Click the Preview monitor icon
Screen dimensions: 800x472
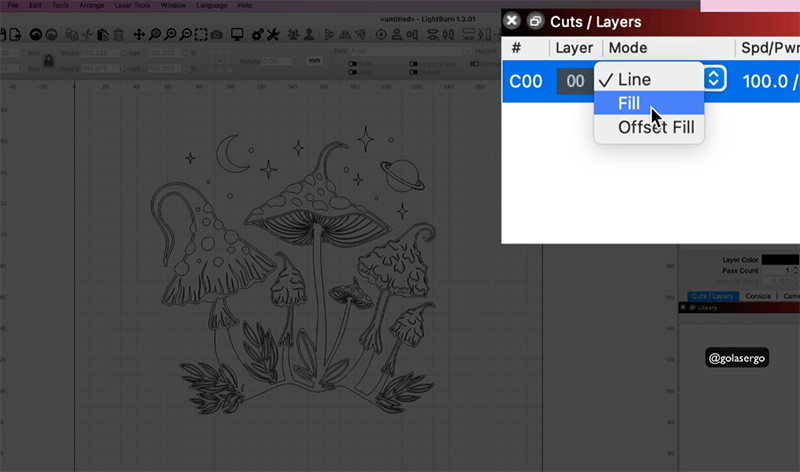point(237,35)
